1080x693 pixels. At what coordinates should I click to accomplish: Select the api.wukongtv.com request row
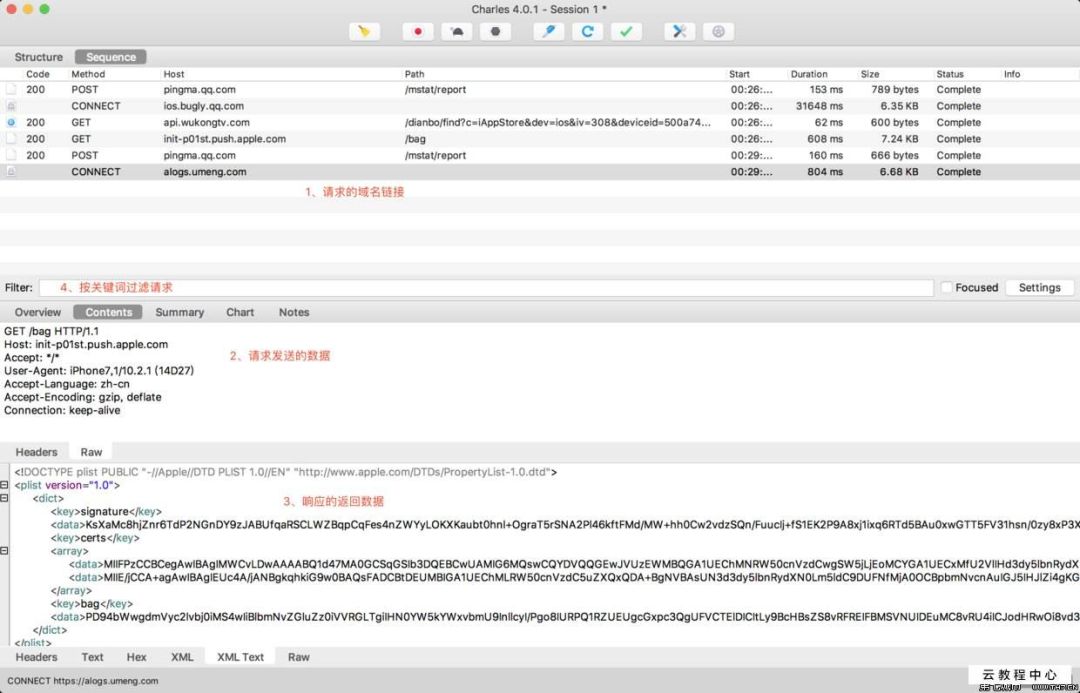click(x=540, y=123)
